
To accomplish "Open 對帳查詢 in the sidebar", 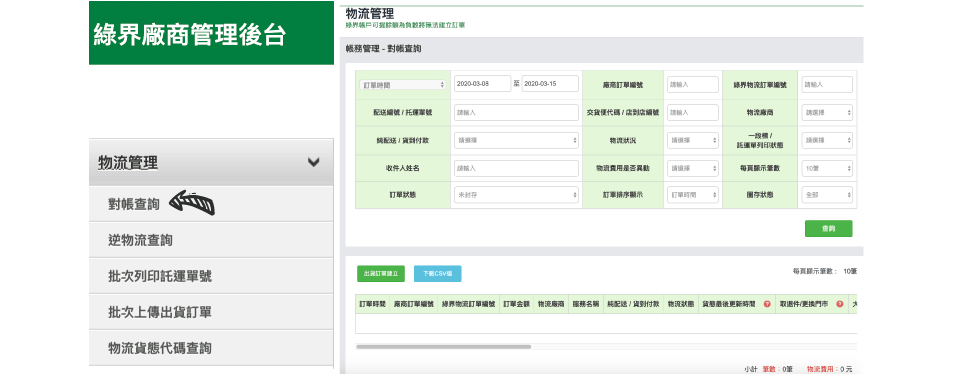I will [211, 204].
